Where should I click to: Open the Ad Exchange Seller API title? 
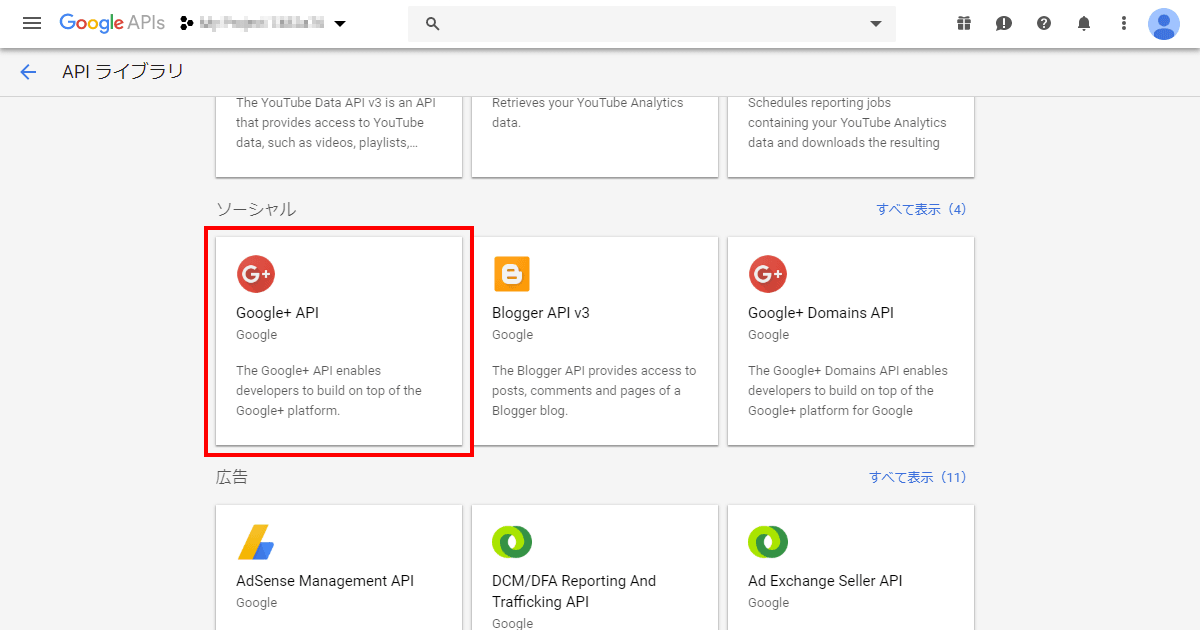click(825, 581)
